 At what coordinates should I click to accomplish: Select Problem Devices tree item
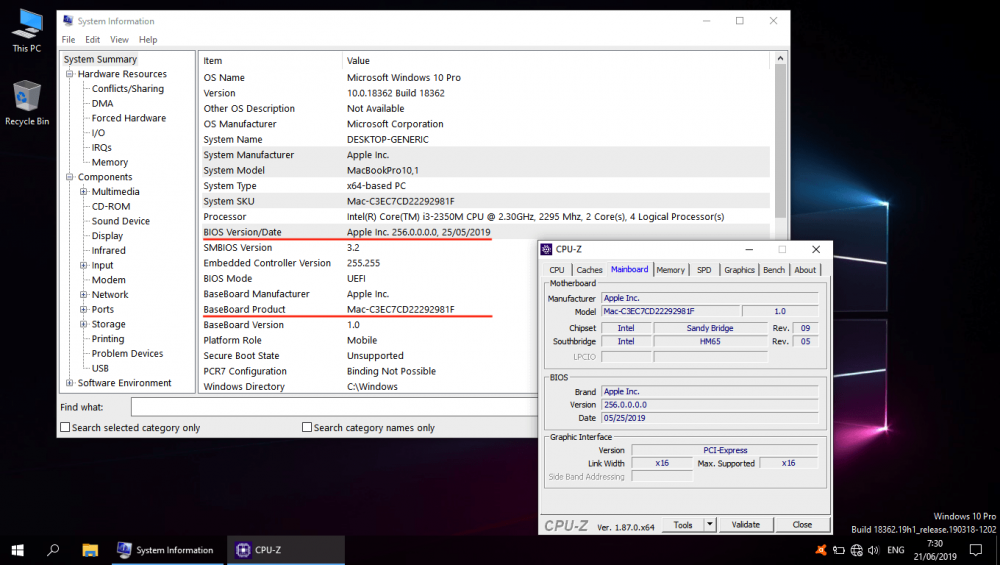pyautogui.click(x=127, y=353)
